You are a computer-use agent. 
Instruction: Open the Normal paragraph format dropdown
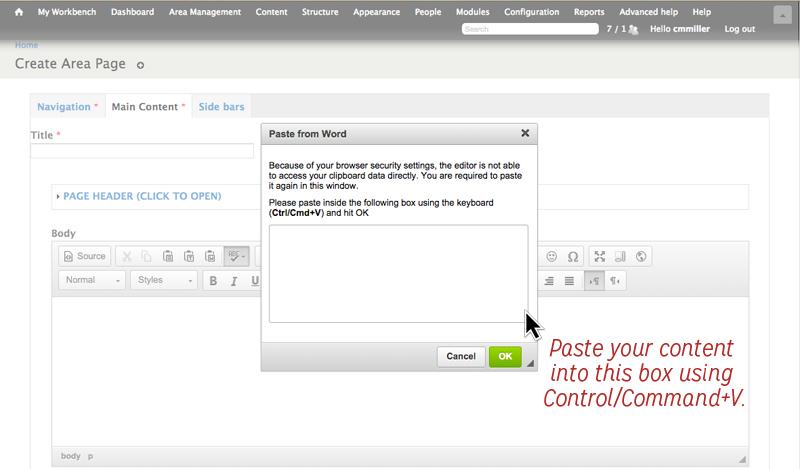(92, 281)
